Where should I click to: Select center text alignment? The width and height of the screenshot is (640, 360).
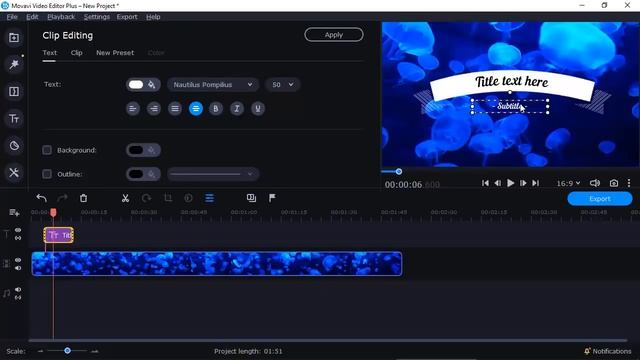coord(196,109)
